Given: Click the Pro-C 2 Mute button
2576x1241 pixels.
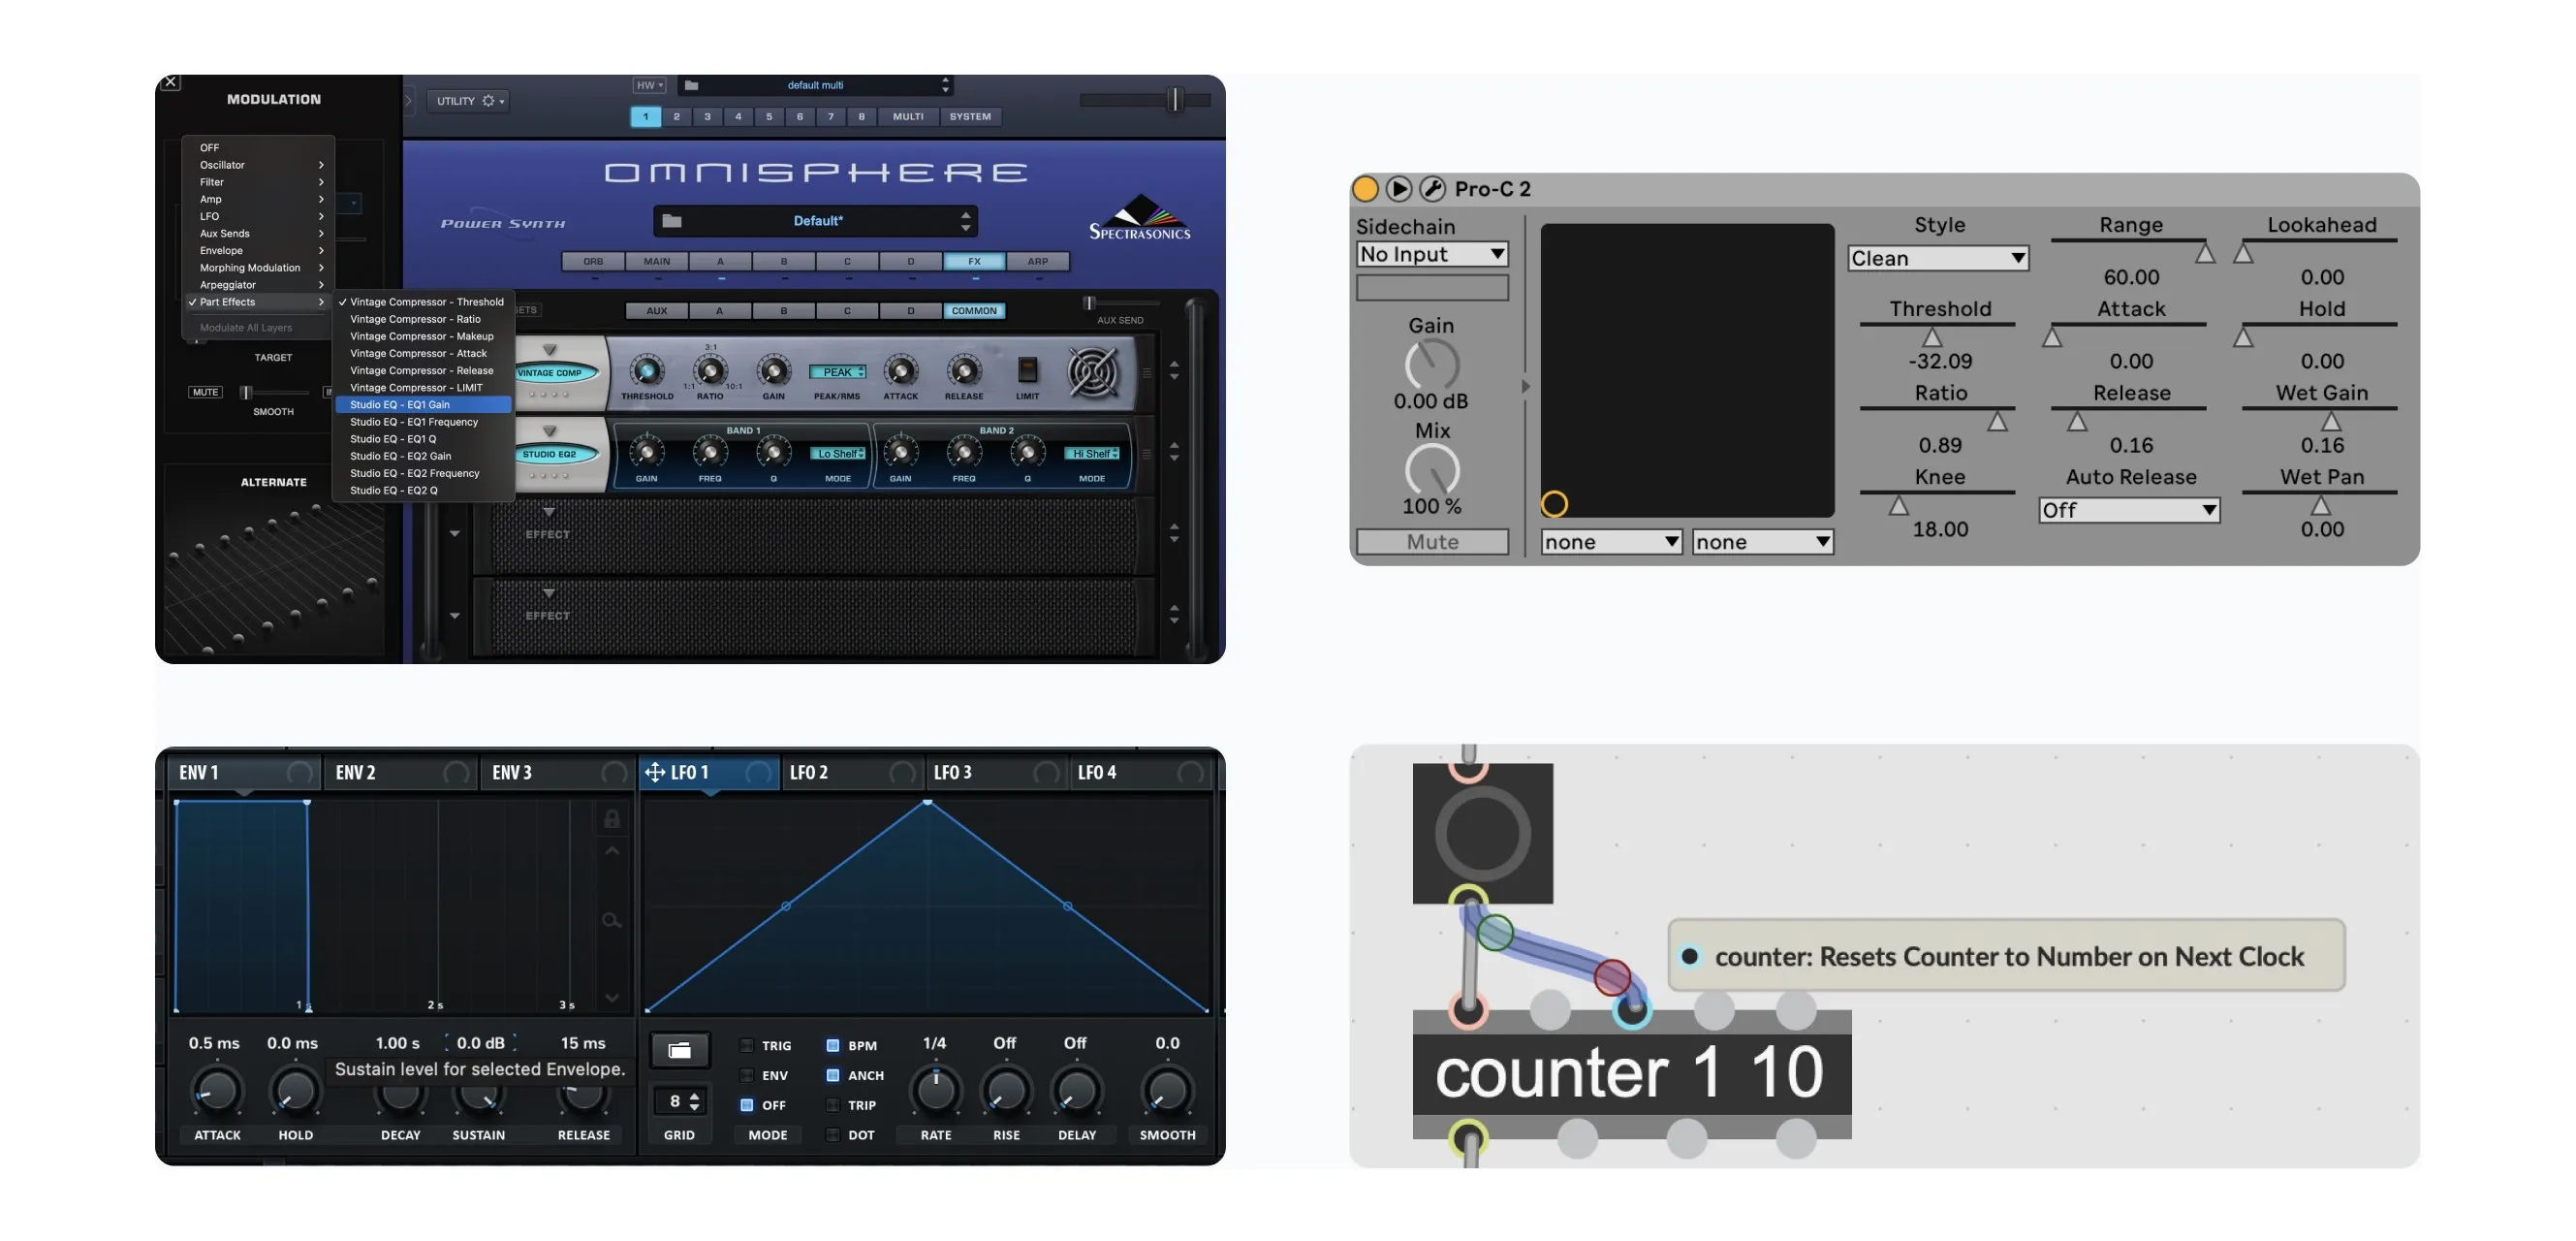Looking at the screenshot, I should pyautogui.click(x=1432, y=542).
